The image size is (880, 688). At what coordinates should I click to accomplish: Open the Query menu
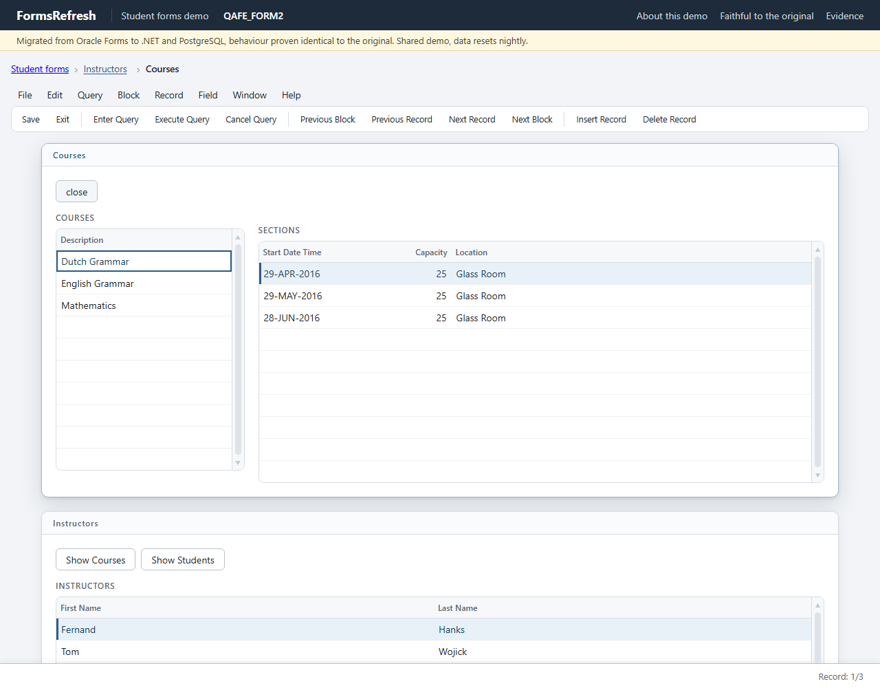(x=90, y=95)
